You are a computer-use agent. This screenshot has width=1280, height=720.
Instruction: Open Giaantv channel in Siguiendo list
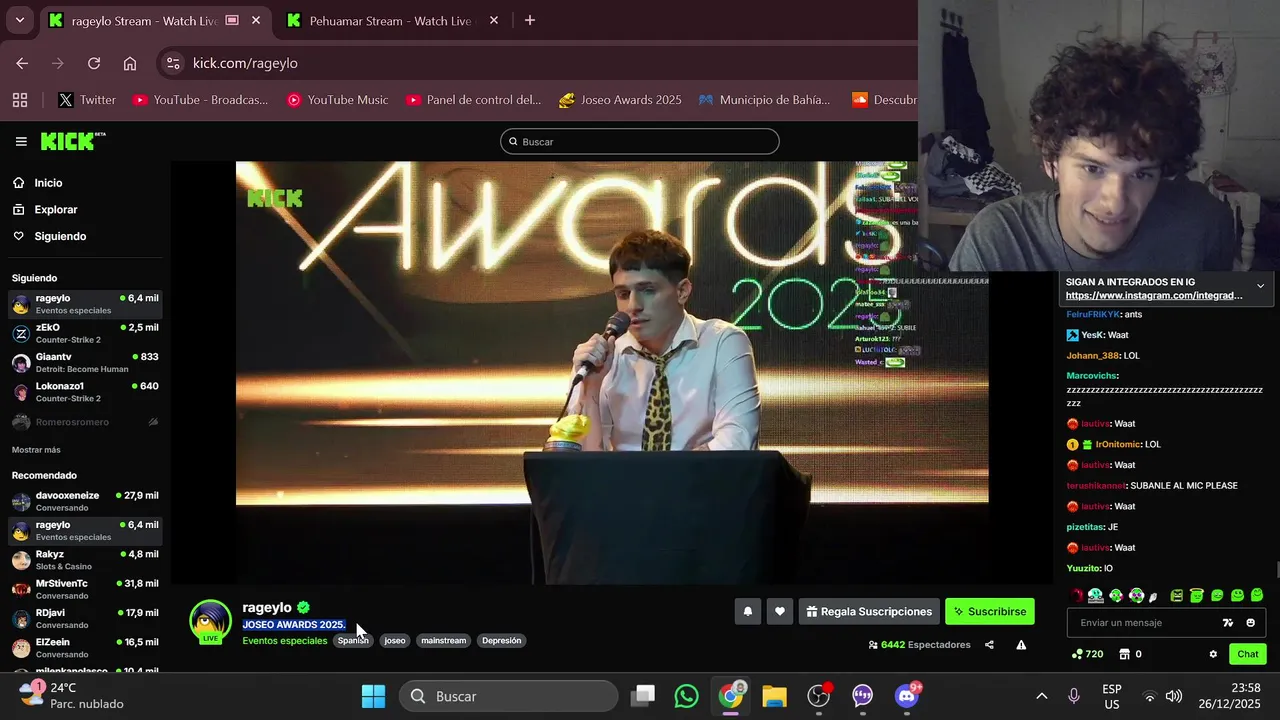pyautogui.click(x=85, y=362)
